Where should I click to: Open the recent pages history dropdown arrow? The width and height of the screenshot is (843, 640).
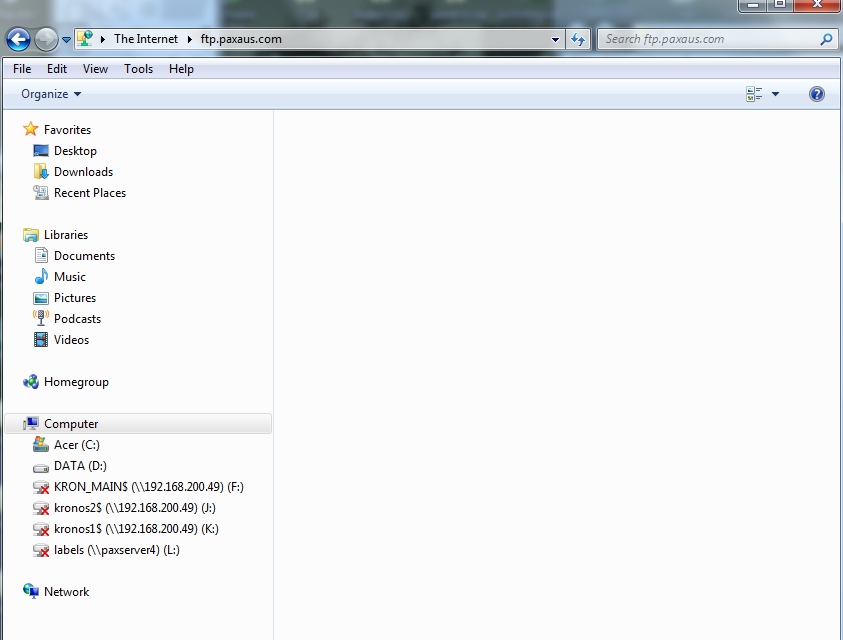pos(66,40)
